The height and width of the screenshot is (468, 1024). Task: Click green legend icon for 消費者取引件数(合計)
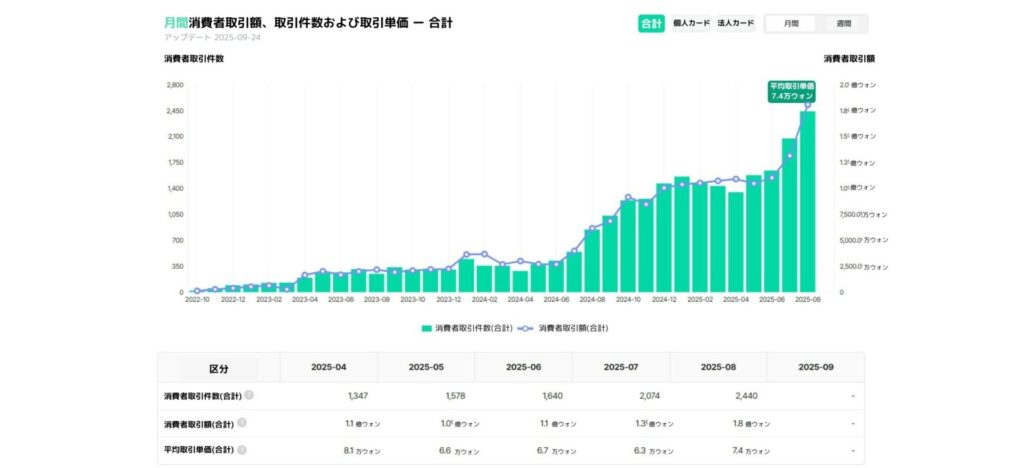click(426, 328)
